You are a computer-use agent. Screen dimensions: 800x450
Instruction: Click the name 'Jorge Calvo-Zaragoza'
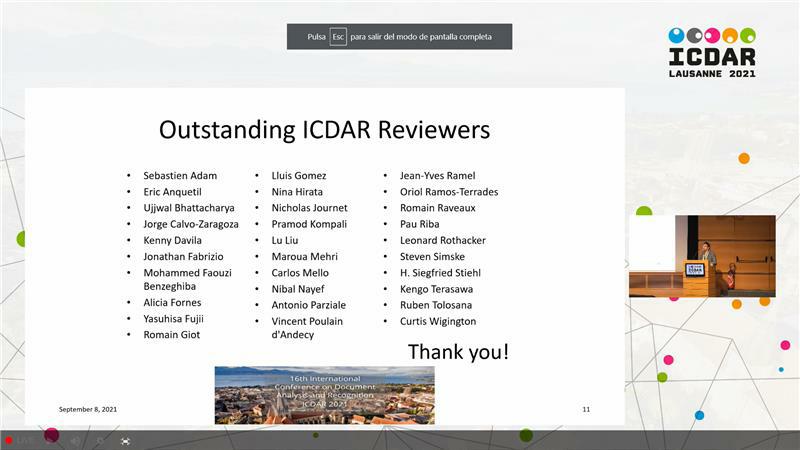tap(191, 224)
